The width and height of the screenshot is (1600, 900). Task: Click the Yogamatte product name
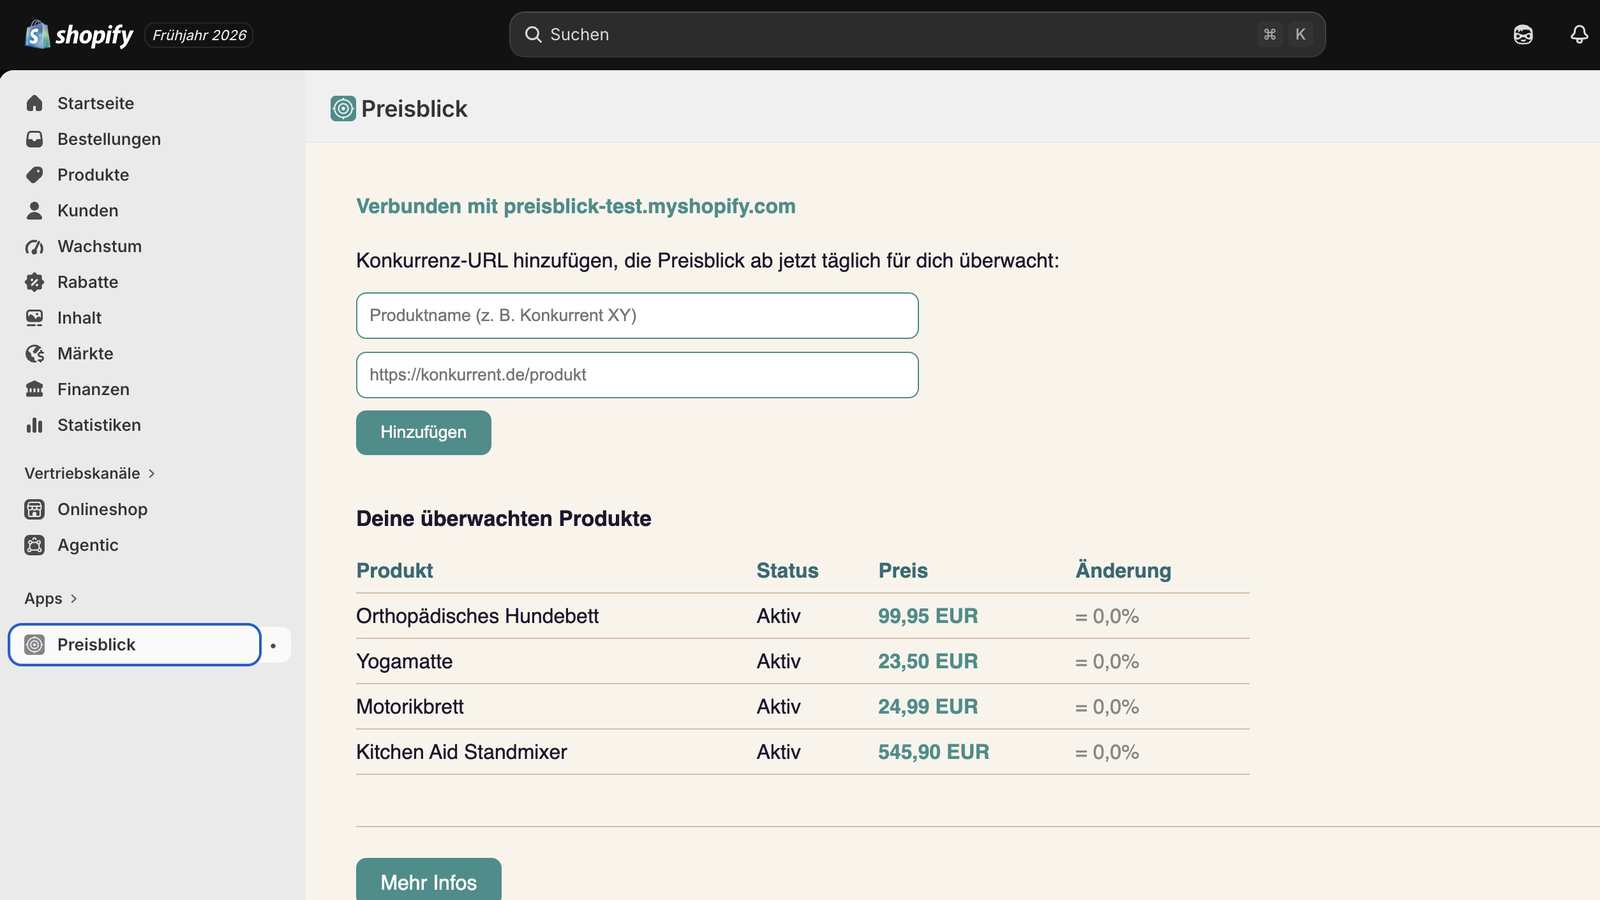click(x=404, y=661)
